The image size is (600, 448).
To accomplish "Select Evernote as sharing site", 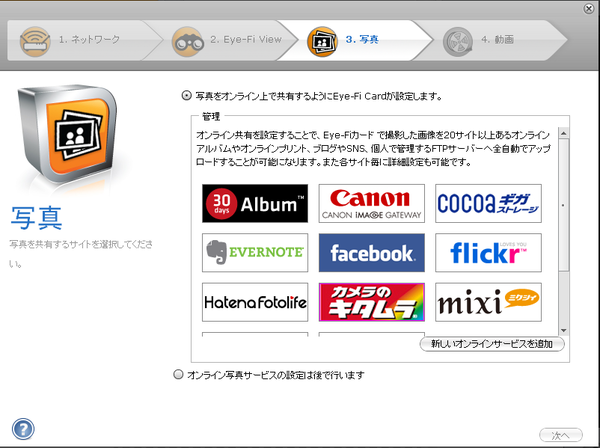I will 255,253.
